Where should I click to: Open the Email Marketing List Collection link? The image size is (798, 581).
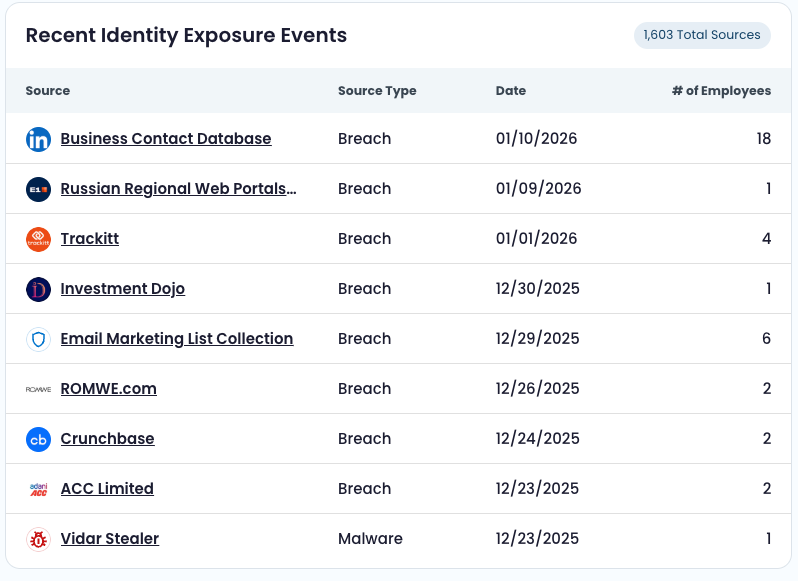(x=177, y=338)
